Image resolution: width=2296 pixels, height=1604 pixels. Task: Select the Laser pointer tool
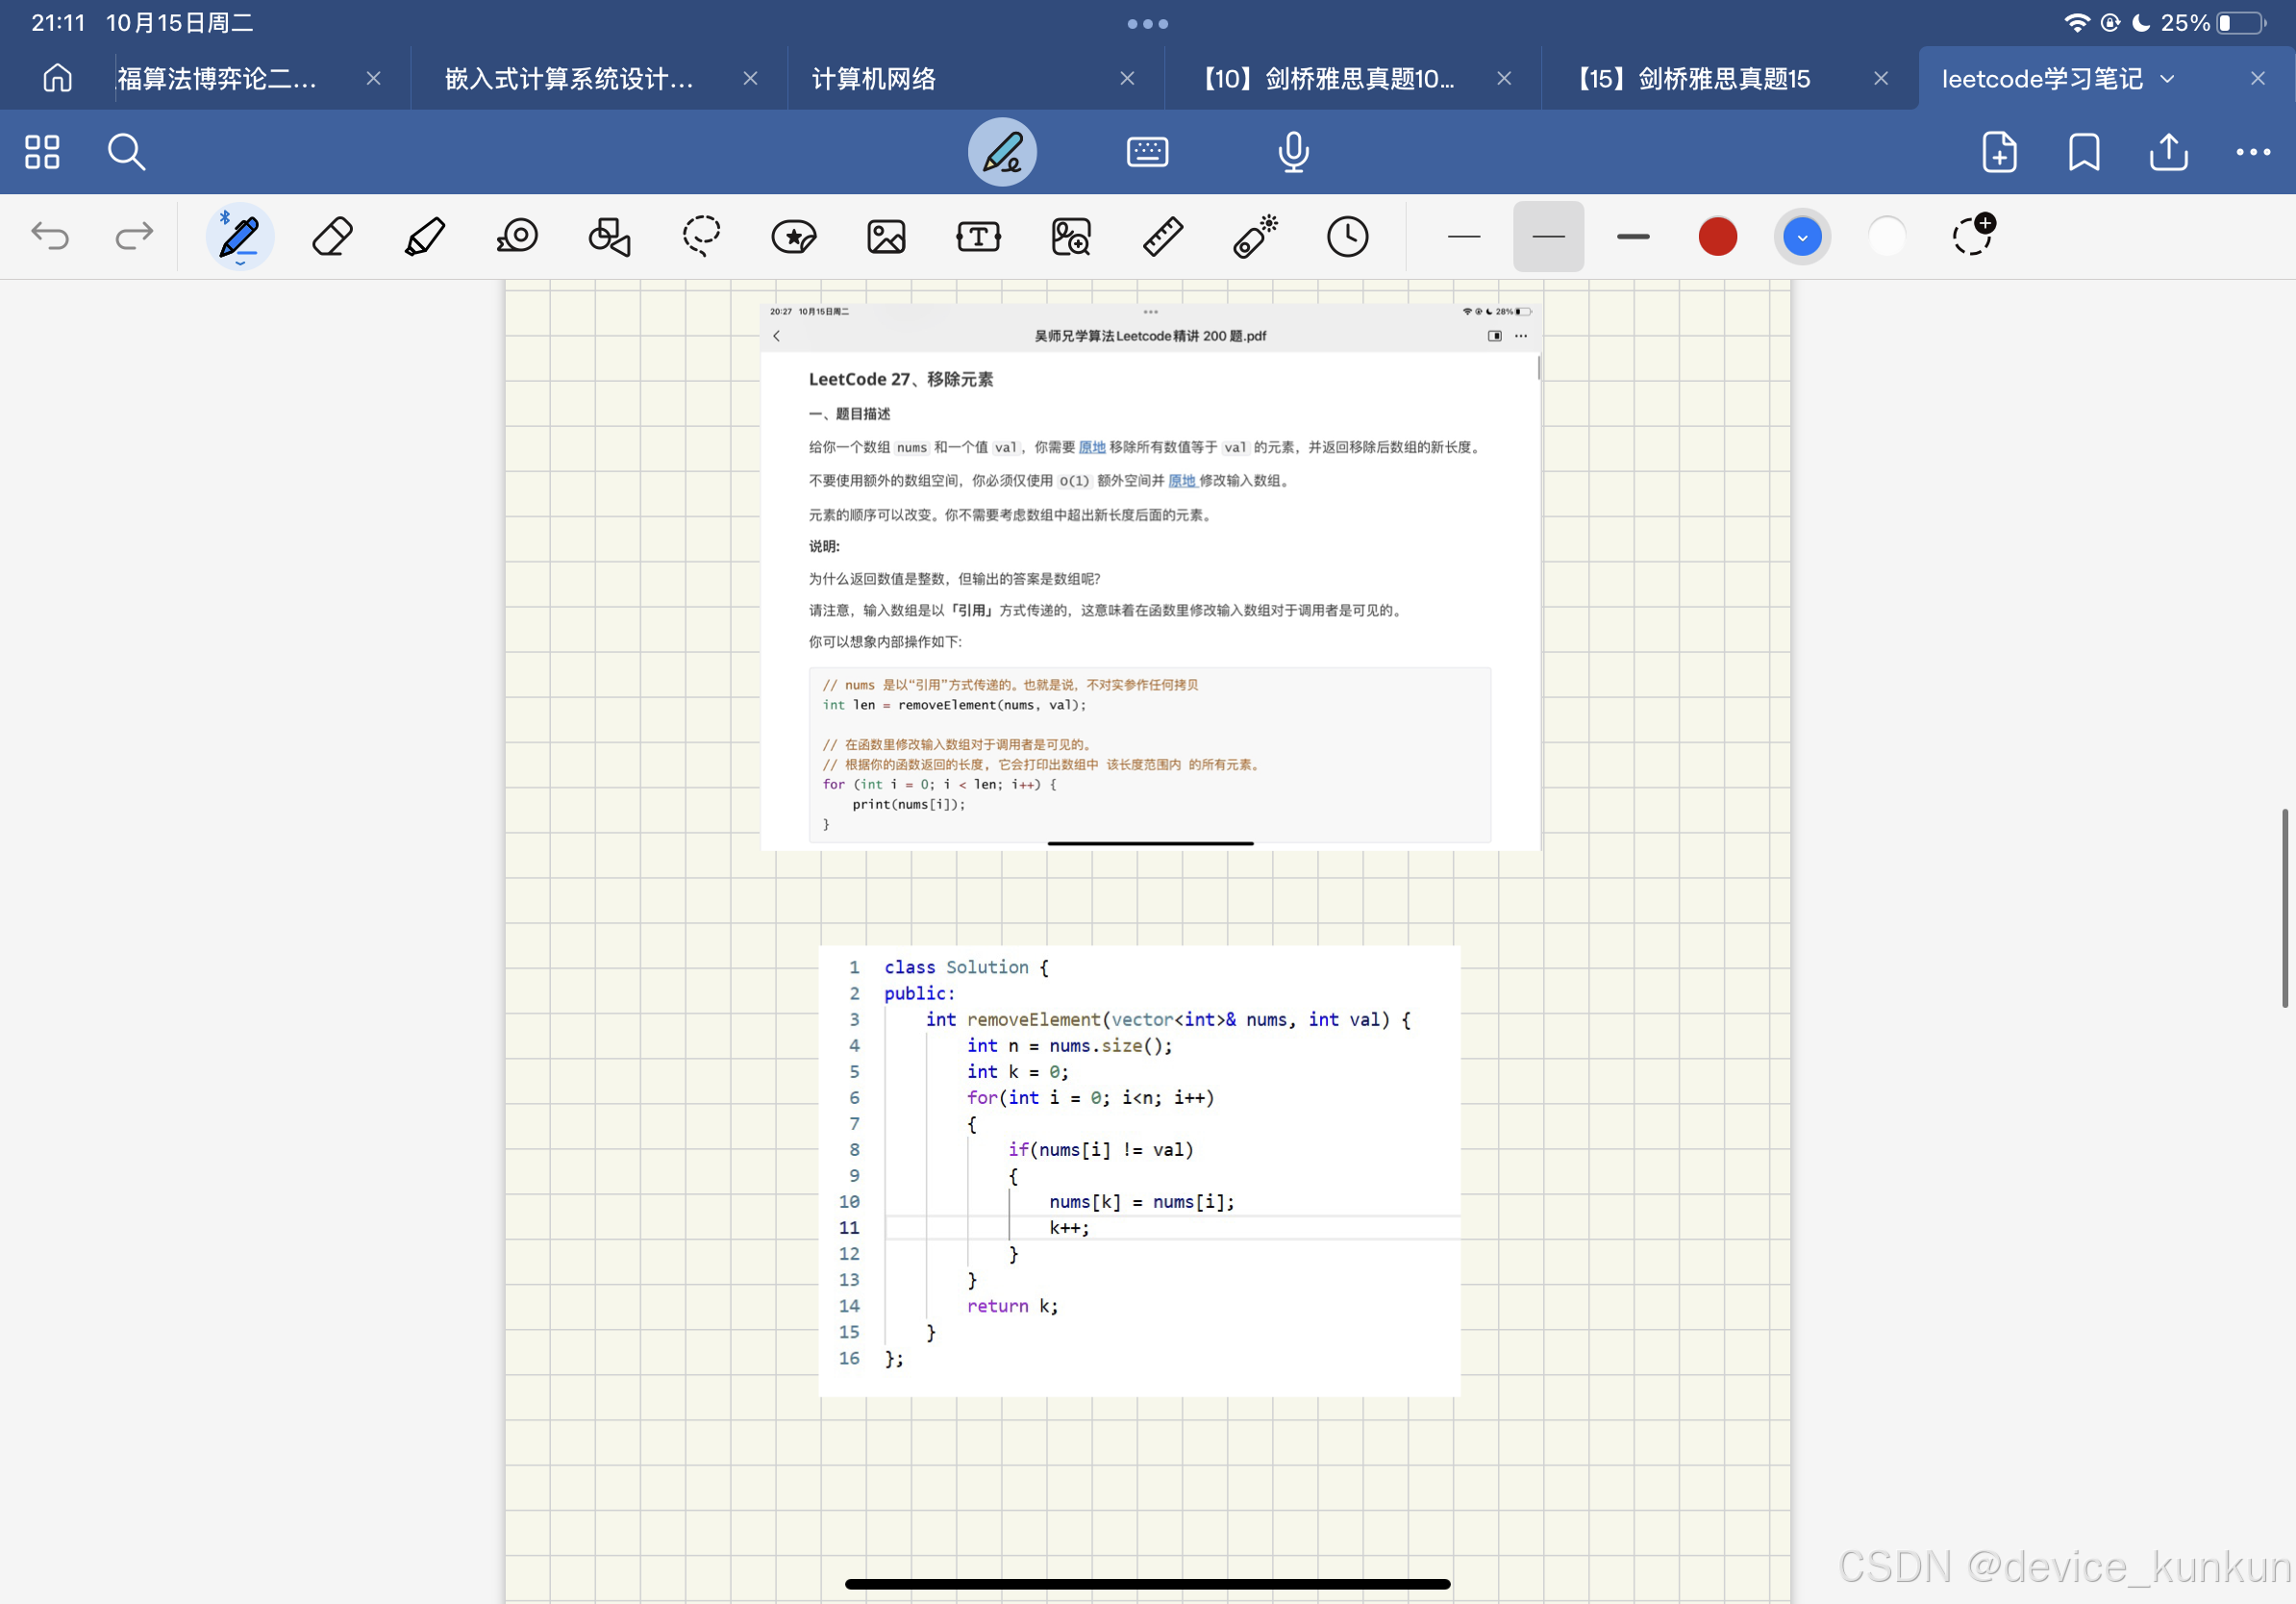1255,237
